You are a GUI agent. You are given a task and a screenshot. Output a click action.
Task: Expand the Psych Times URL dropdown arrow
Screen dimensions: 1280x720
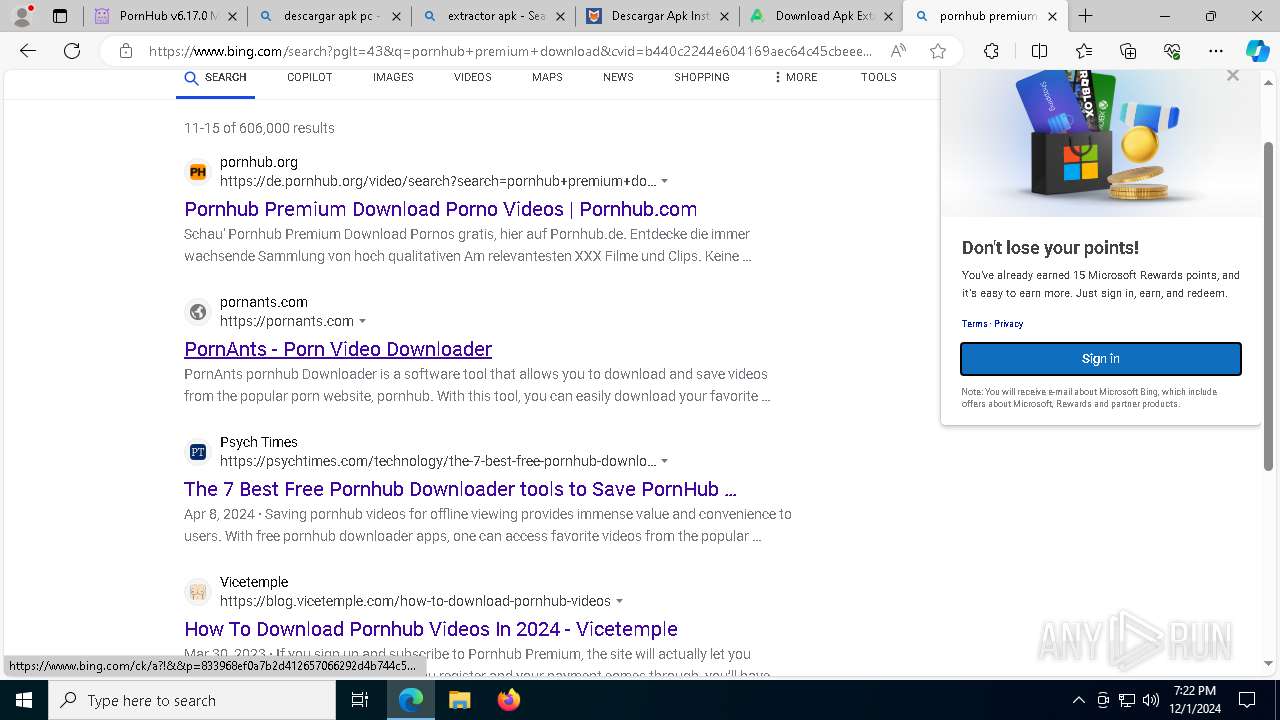[x=665, y=461]
